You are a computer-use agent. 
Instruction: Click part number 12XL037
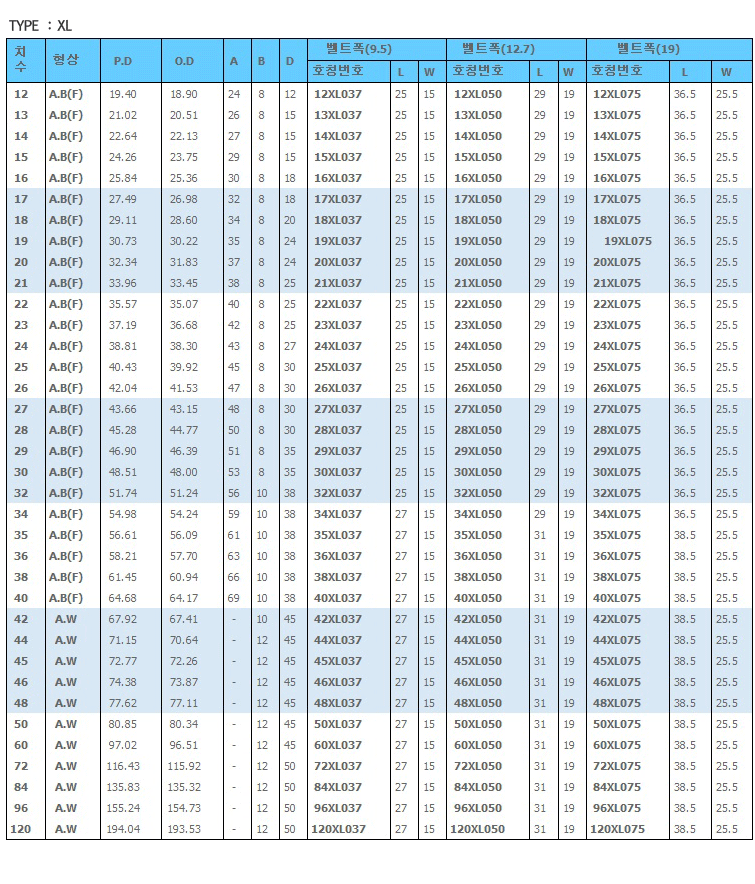(338, 94)
